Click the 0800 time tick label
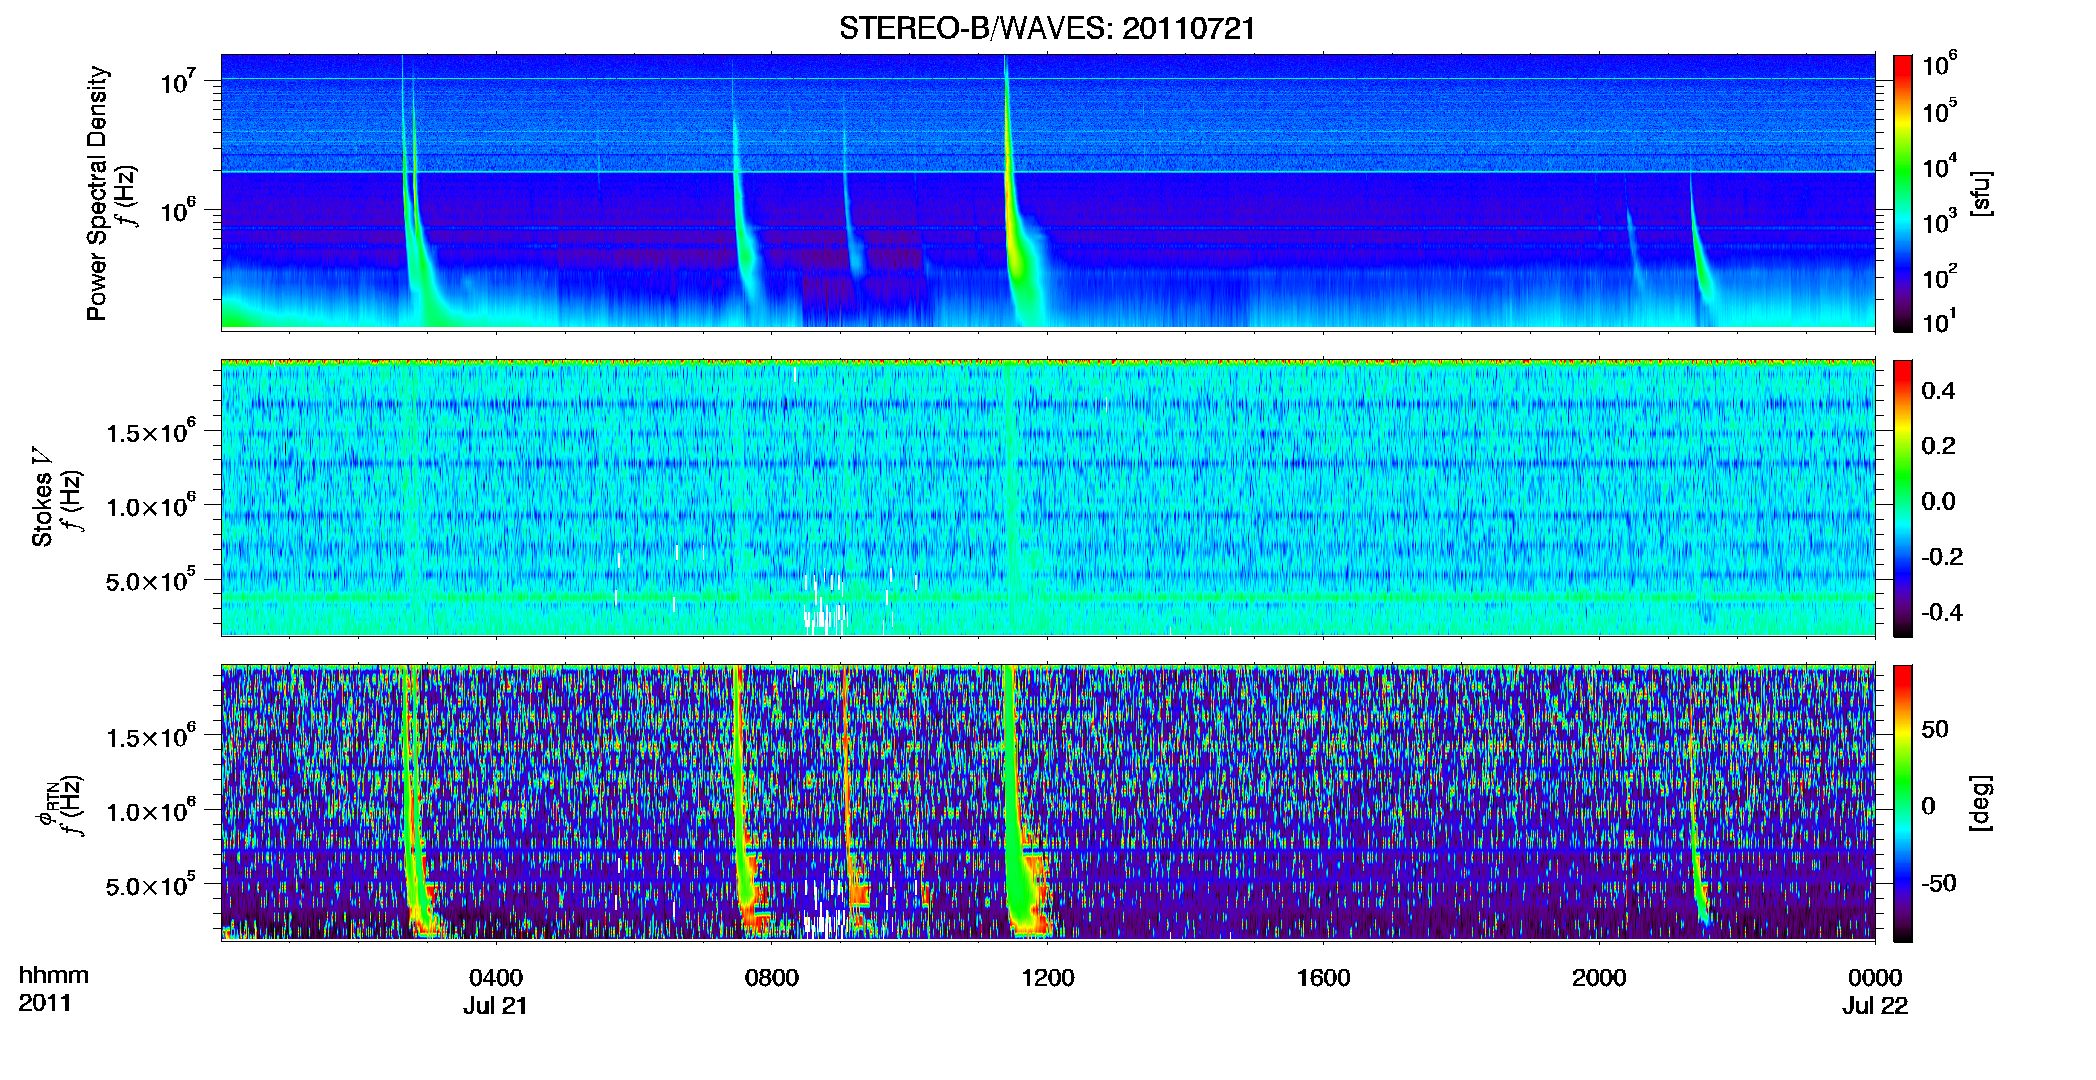Screen dimensions: 2096x1080 click(x=772, y=977)
